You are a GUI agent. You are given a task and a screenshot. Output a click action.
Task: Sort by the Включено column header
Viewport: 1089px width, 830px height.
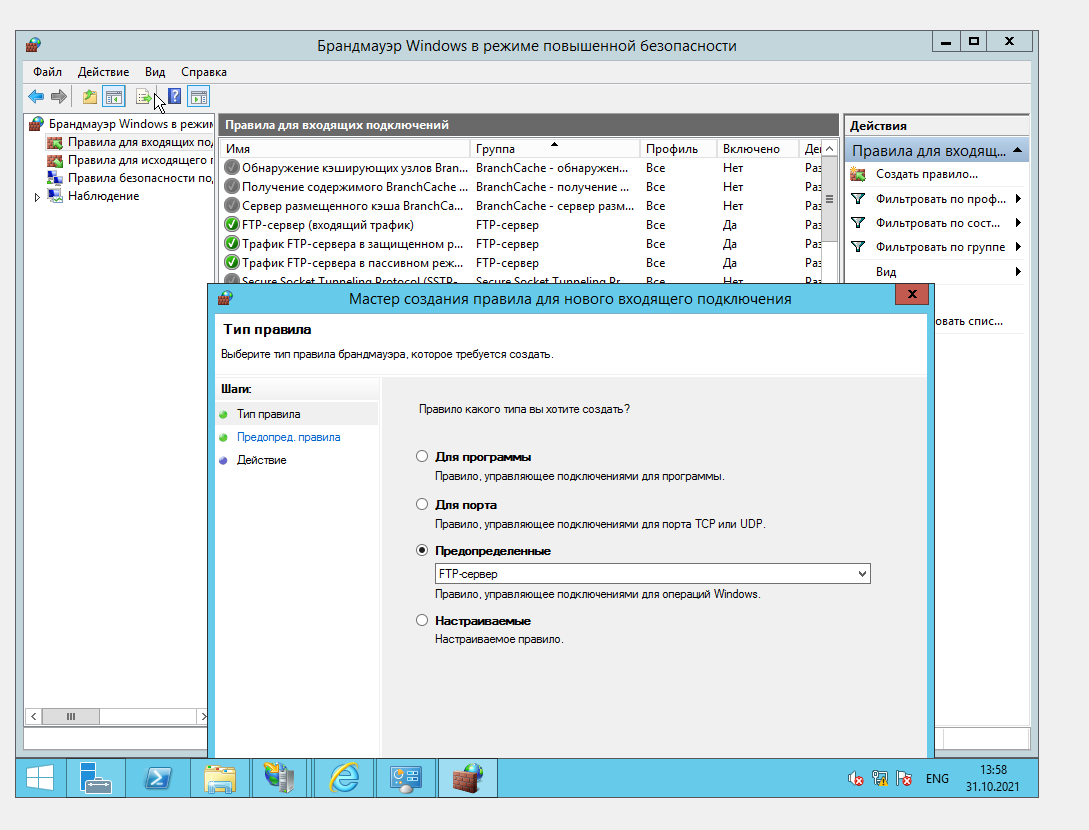coord(758,149)
